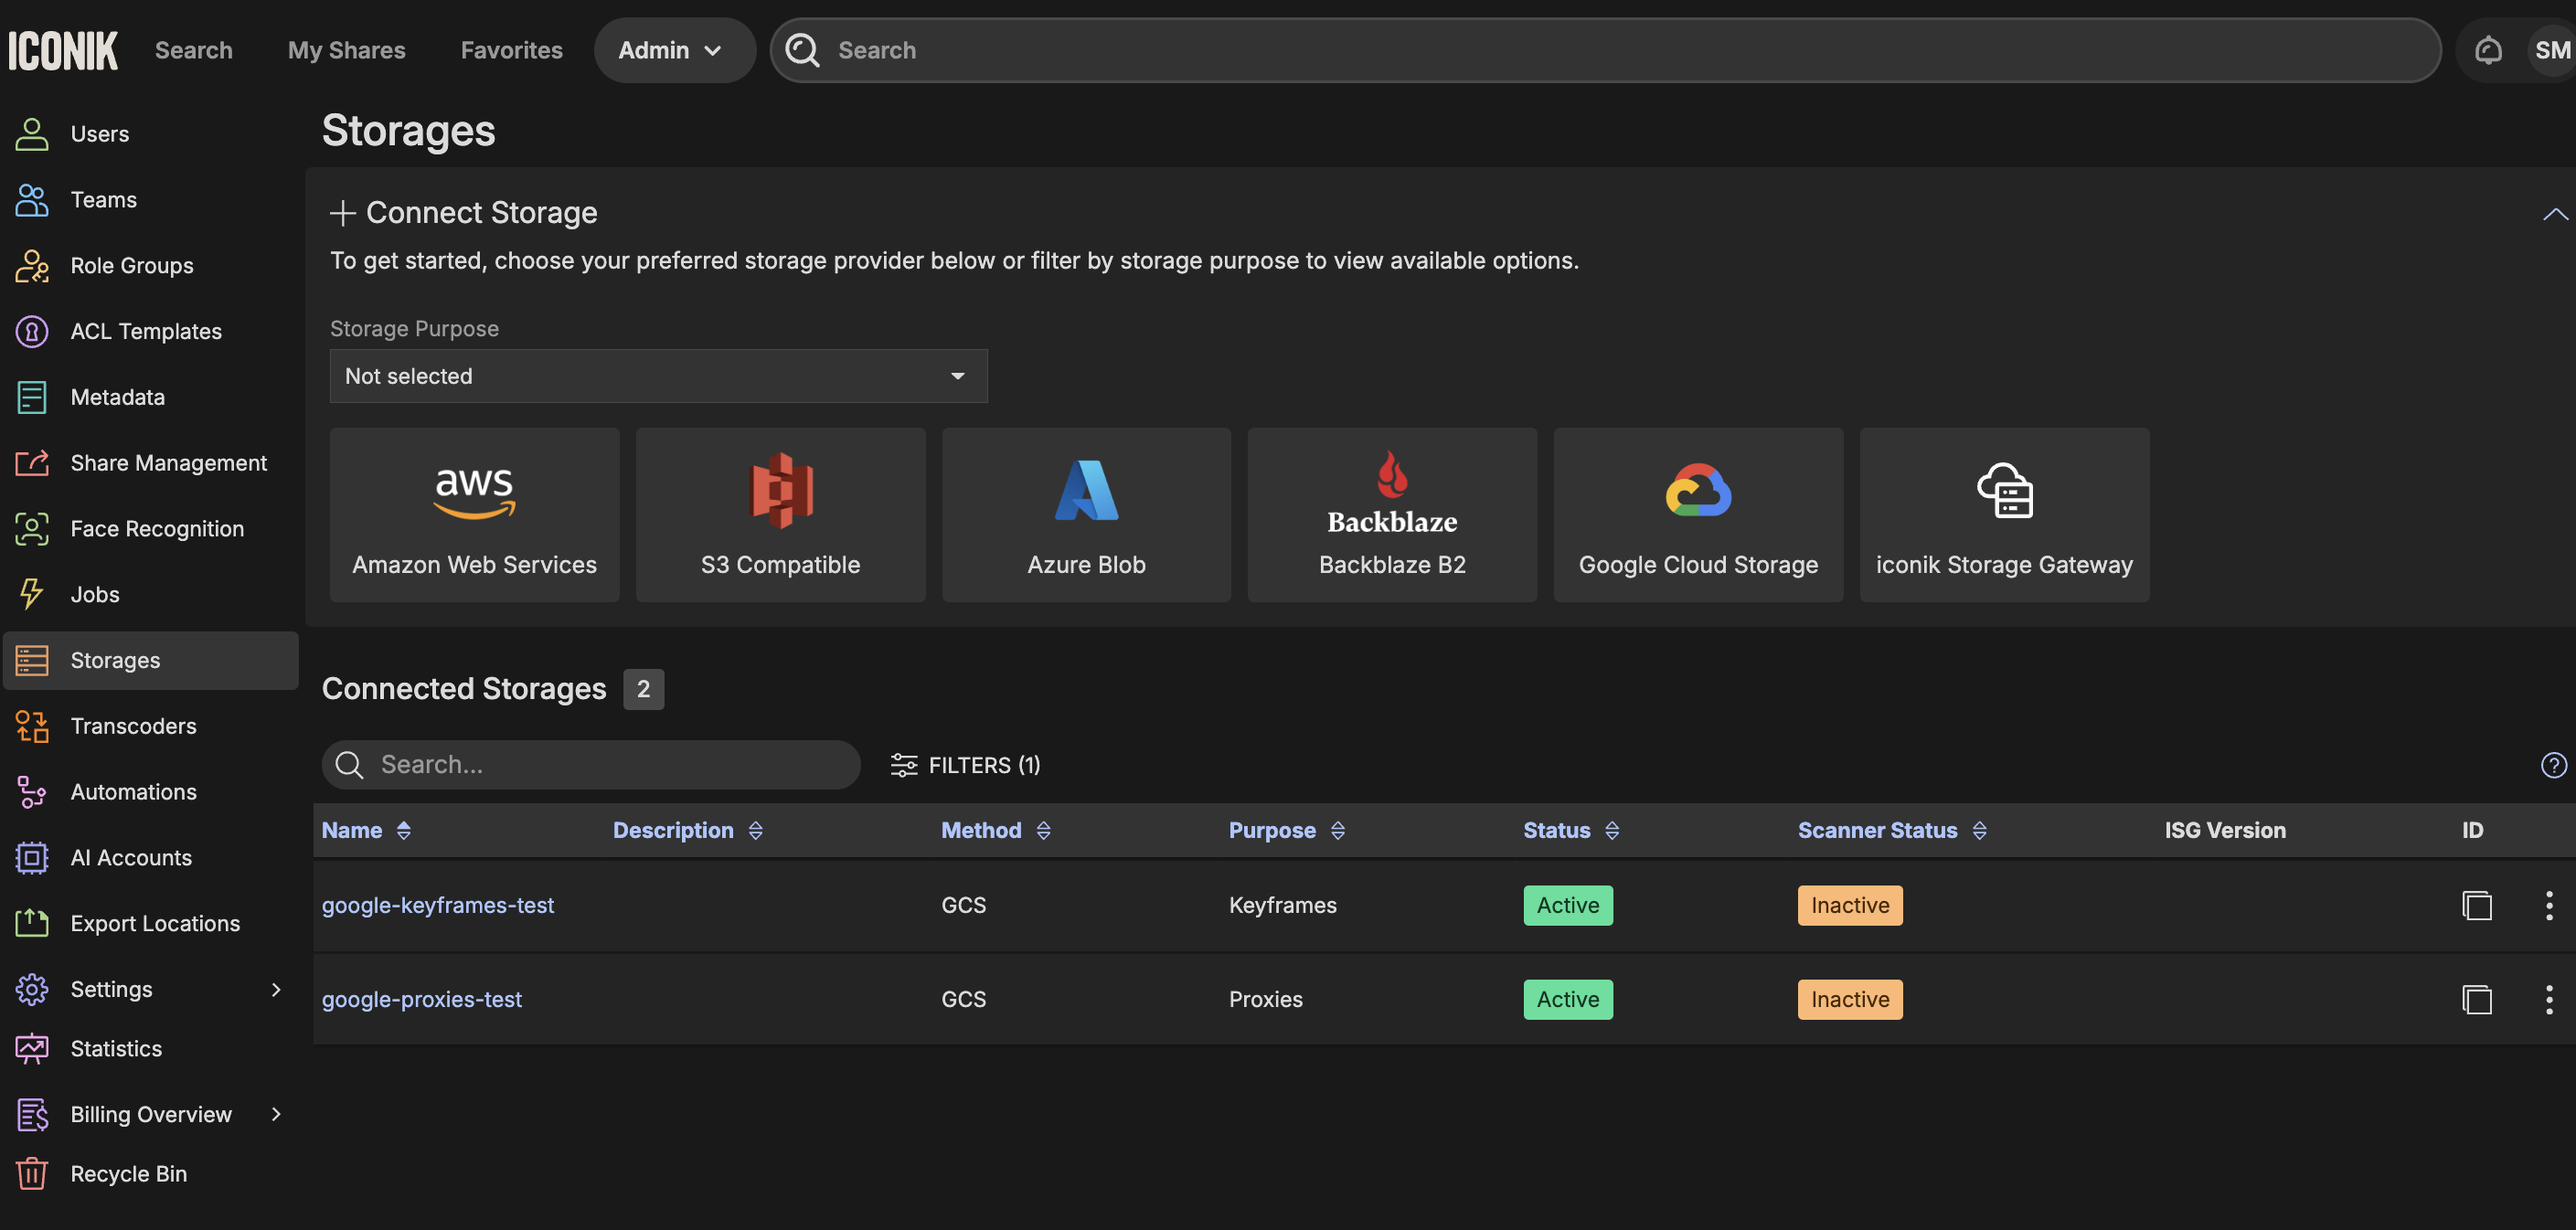Viewport: 2576px width, 1230px height.
Task: Click the notifications bell icon
Action: (2487, 50)
